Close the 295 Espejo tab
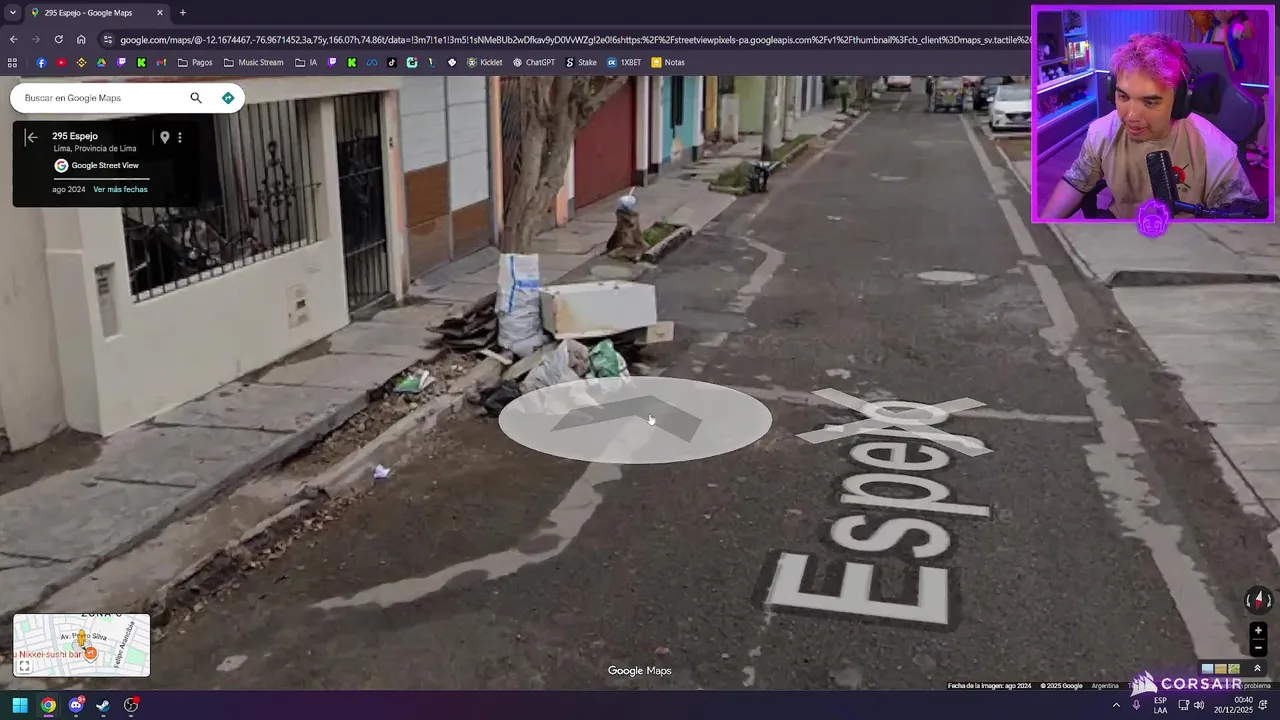Image resolution: width=1280 pixels, height=720 pixels. pos(159,13)
